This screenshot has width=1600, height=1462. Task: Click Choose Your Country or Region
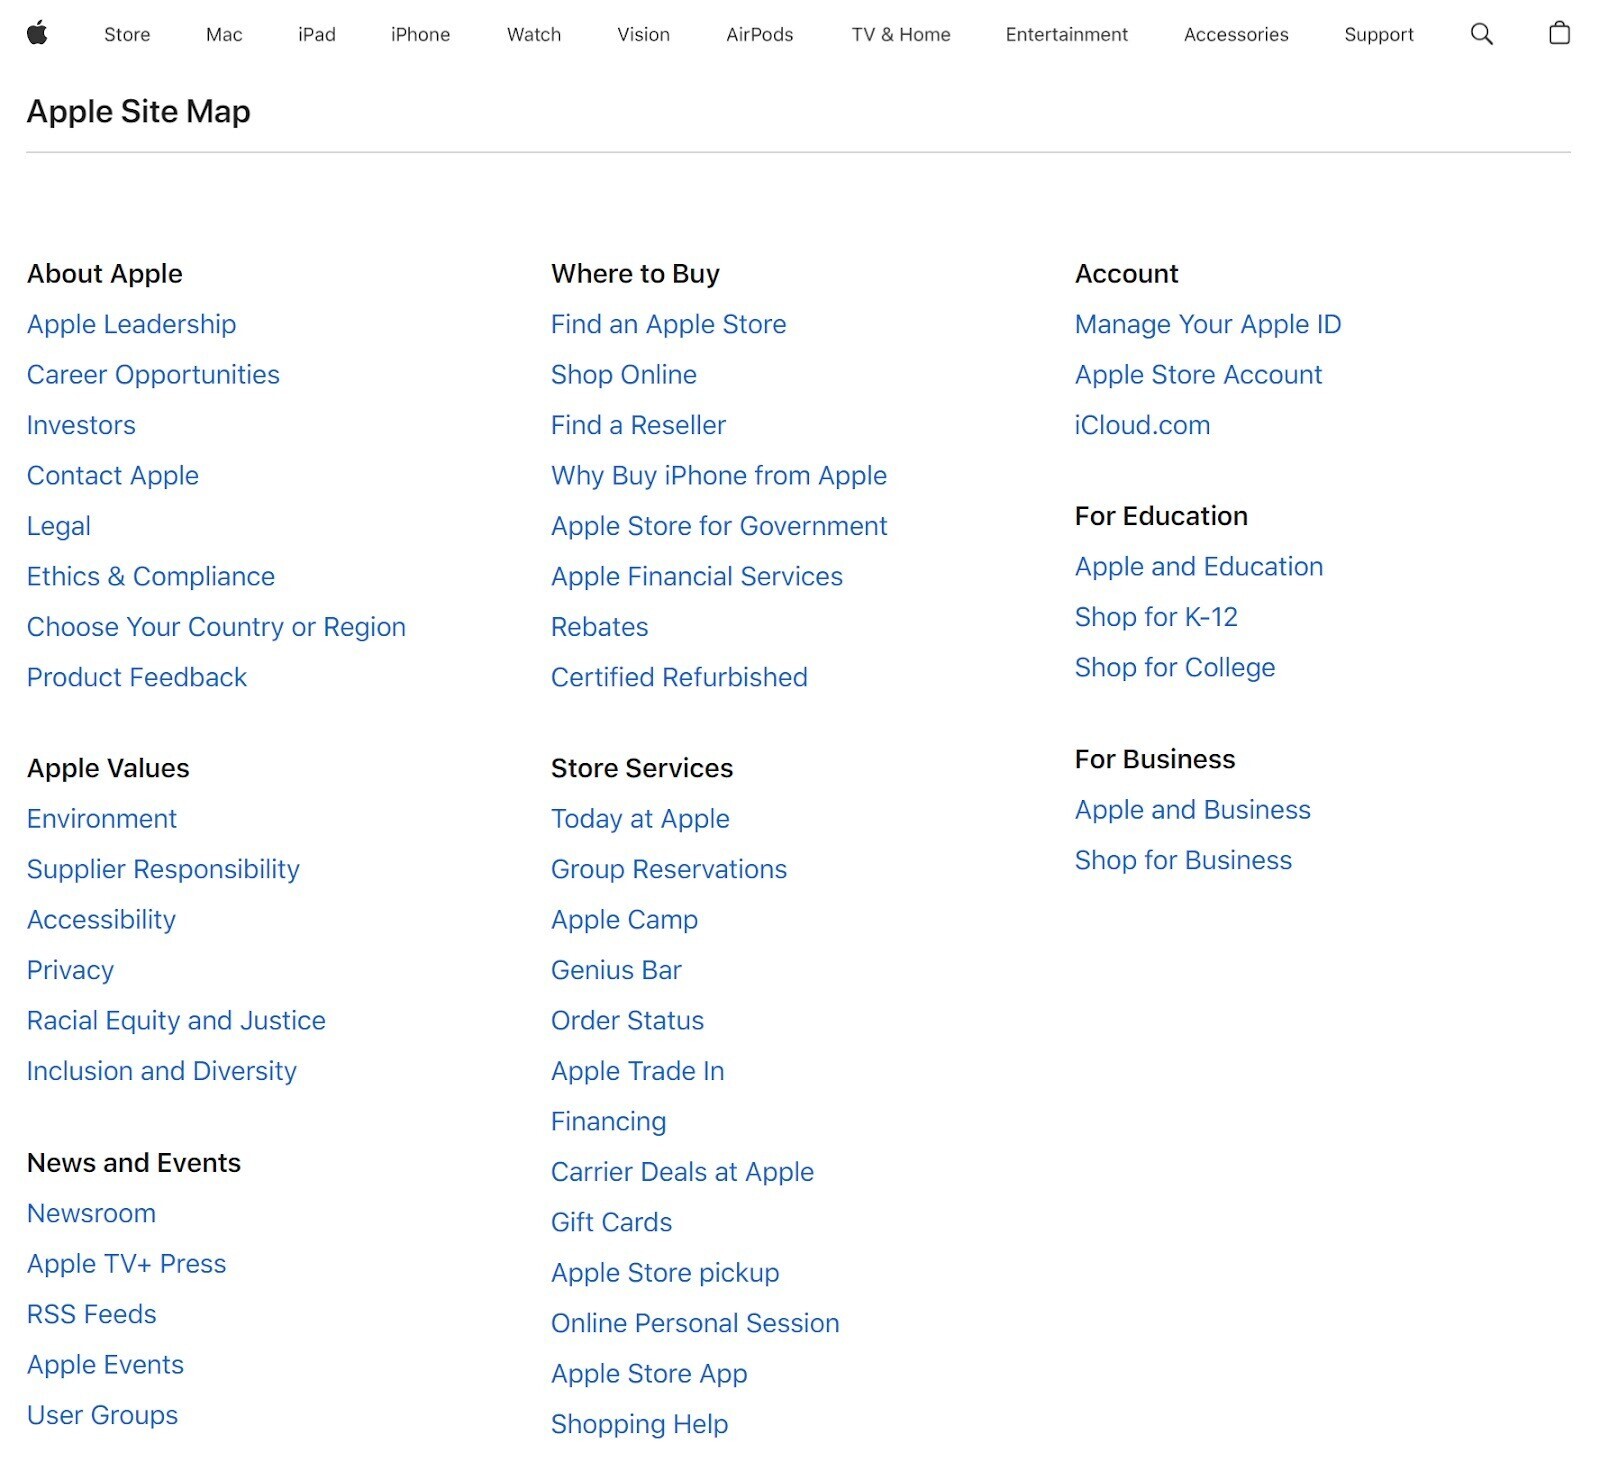216,627
